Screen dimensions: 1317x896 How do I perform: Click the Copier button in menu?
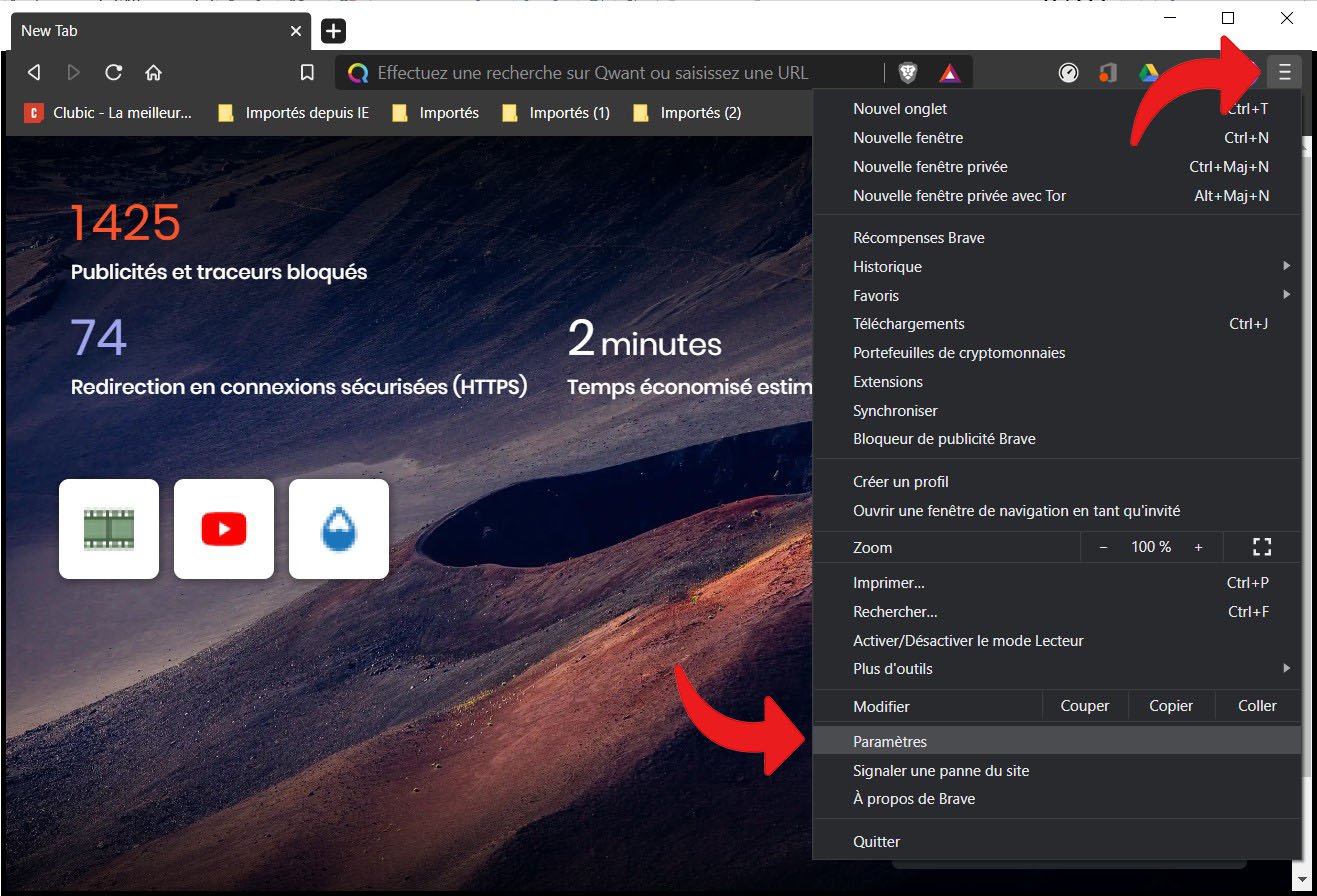tap(1170, 705)
